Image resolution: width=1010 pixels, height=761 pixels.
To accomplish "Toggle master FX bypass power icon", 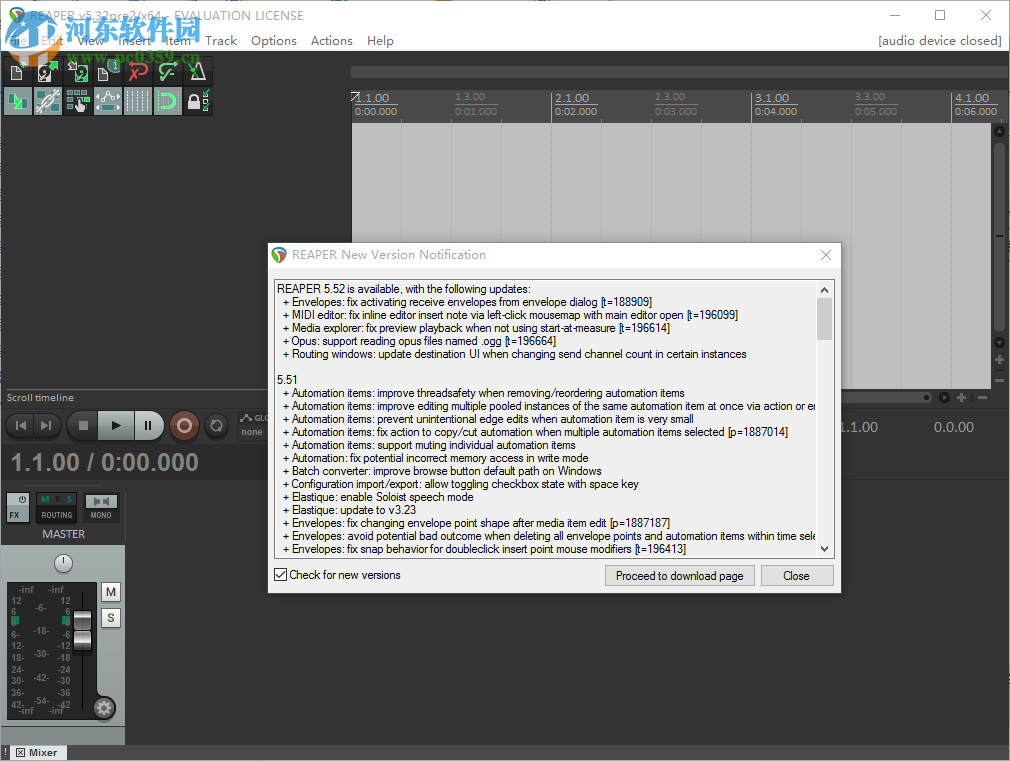I will (x=22, y=499).
